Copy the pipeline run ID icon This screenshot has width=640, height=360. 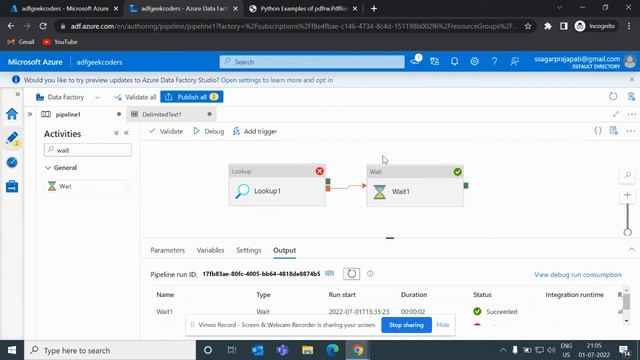(329, 273)
